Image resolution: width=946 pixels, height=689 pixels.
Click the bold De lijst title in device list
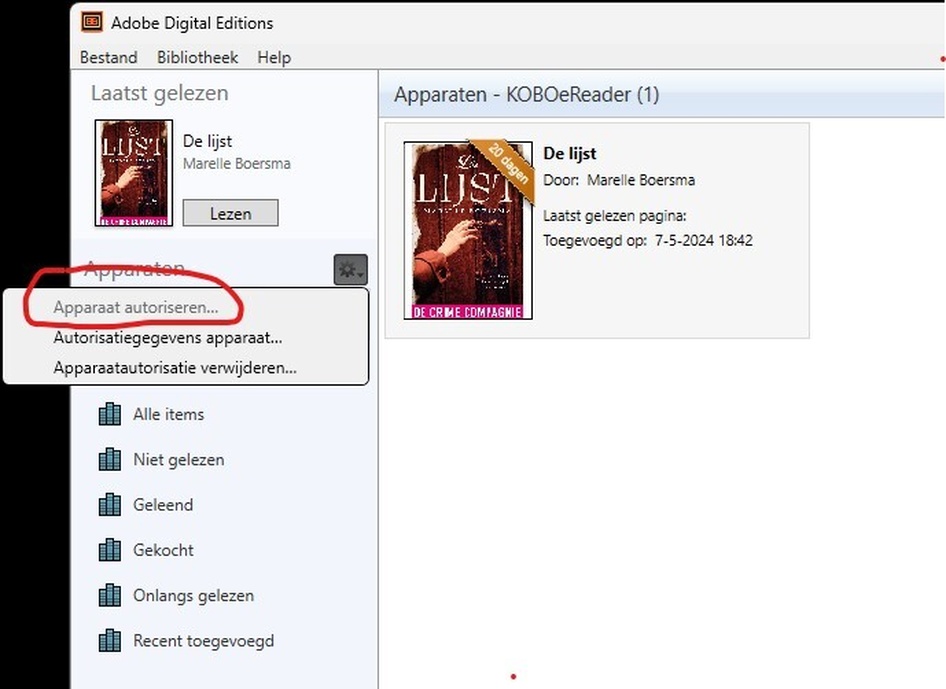570,153
